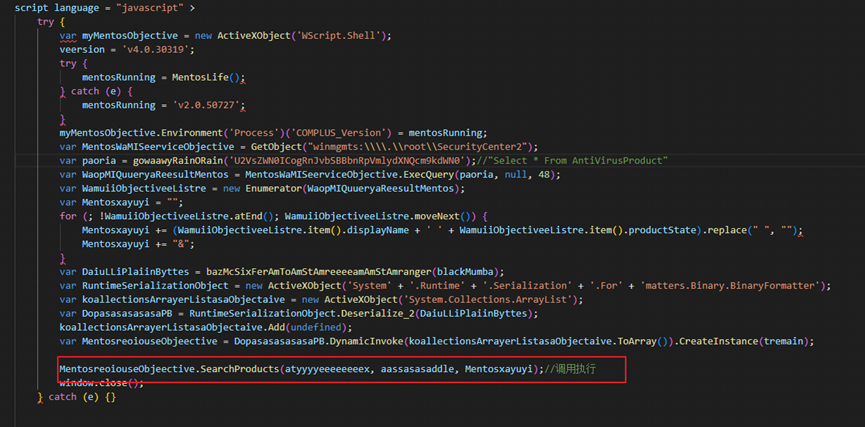Image resolution: width=865 pixels, height=427 pixels.
Task: Click the DopasasasasasaPB variable declaration
Action: [x=125, y=313]
